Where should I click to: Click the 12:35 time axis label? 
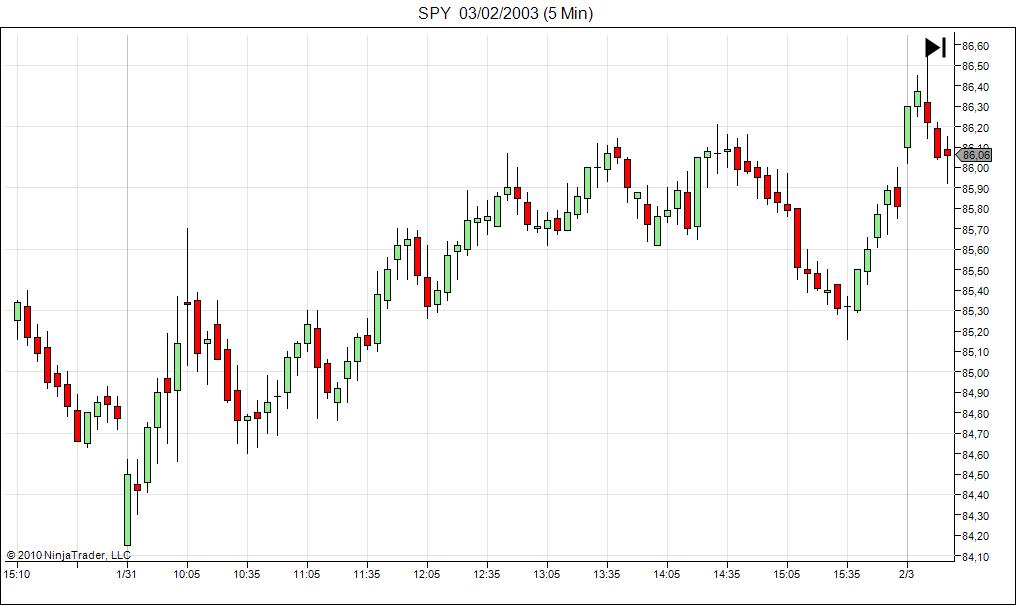pyautogui.click(x=487, y=574)
